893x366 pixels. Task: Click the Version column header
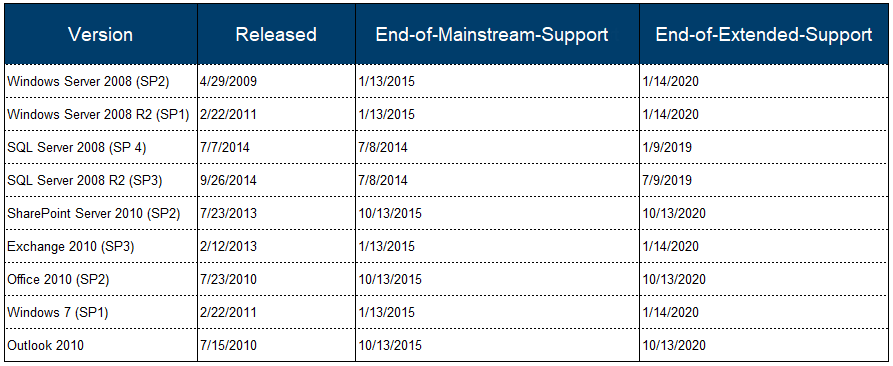click(x=101, y=35)
